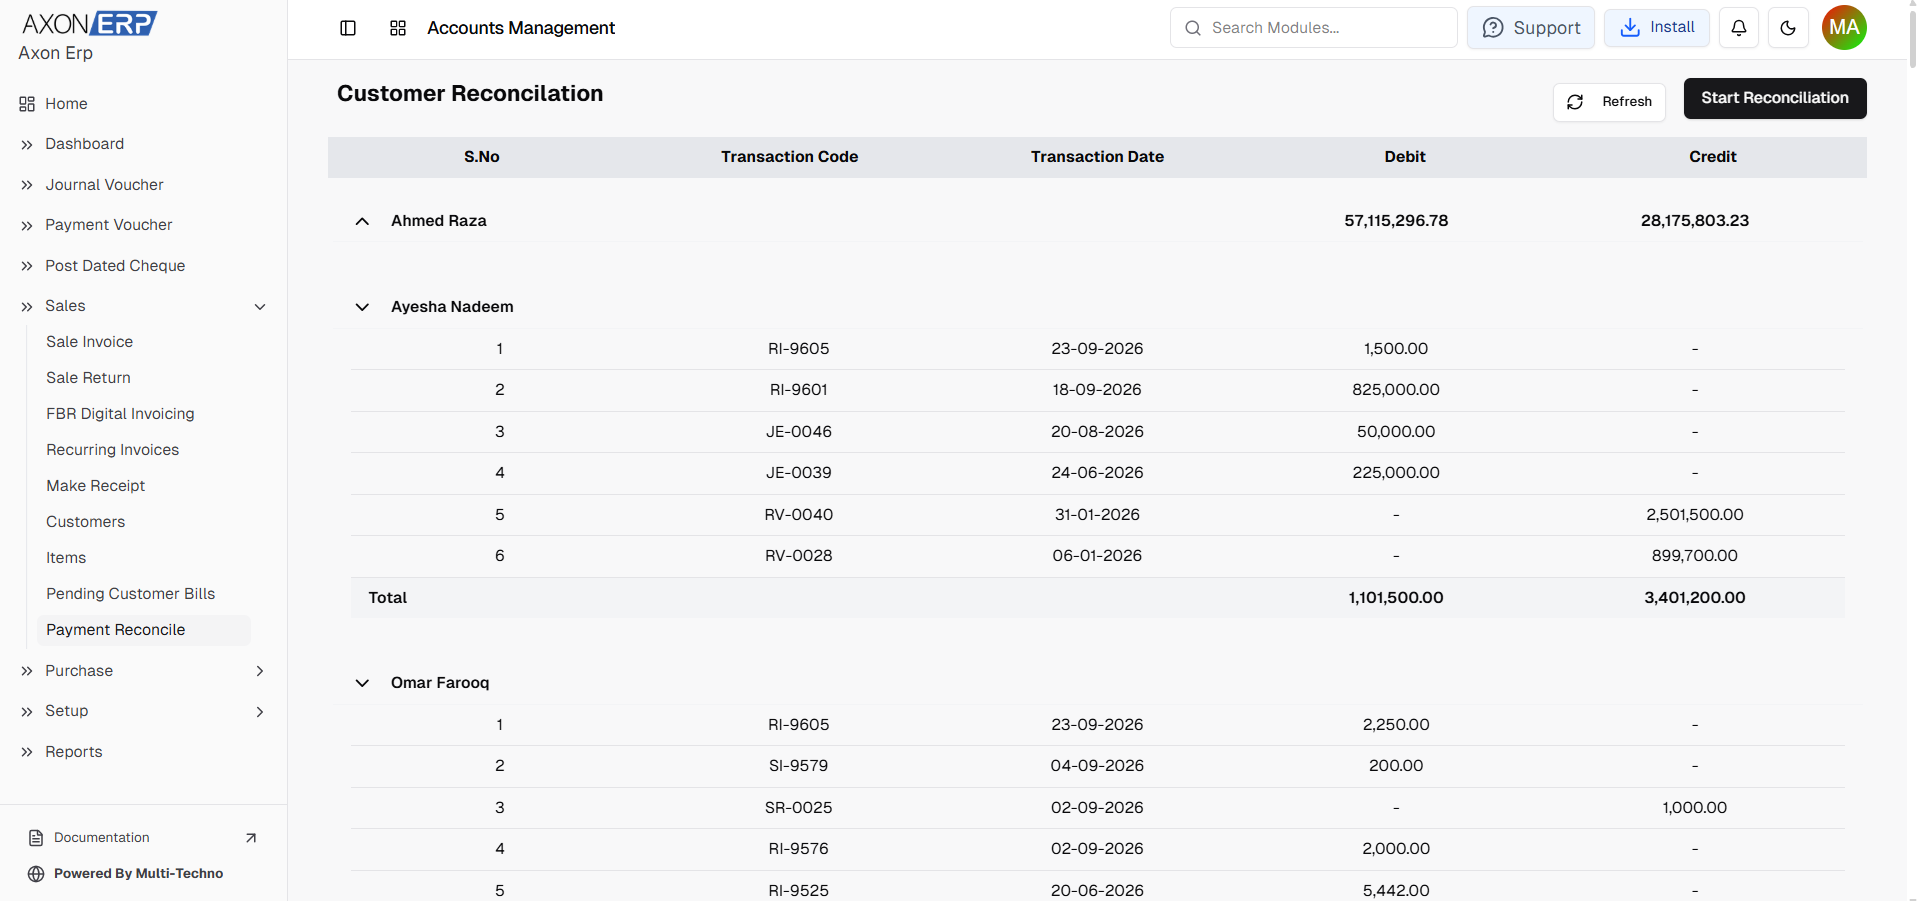The image size is (1917, 901).
Task: Click transaction code SI-9579
Action: click(x=798, y=766)
